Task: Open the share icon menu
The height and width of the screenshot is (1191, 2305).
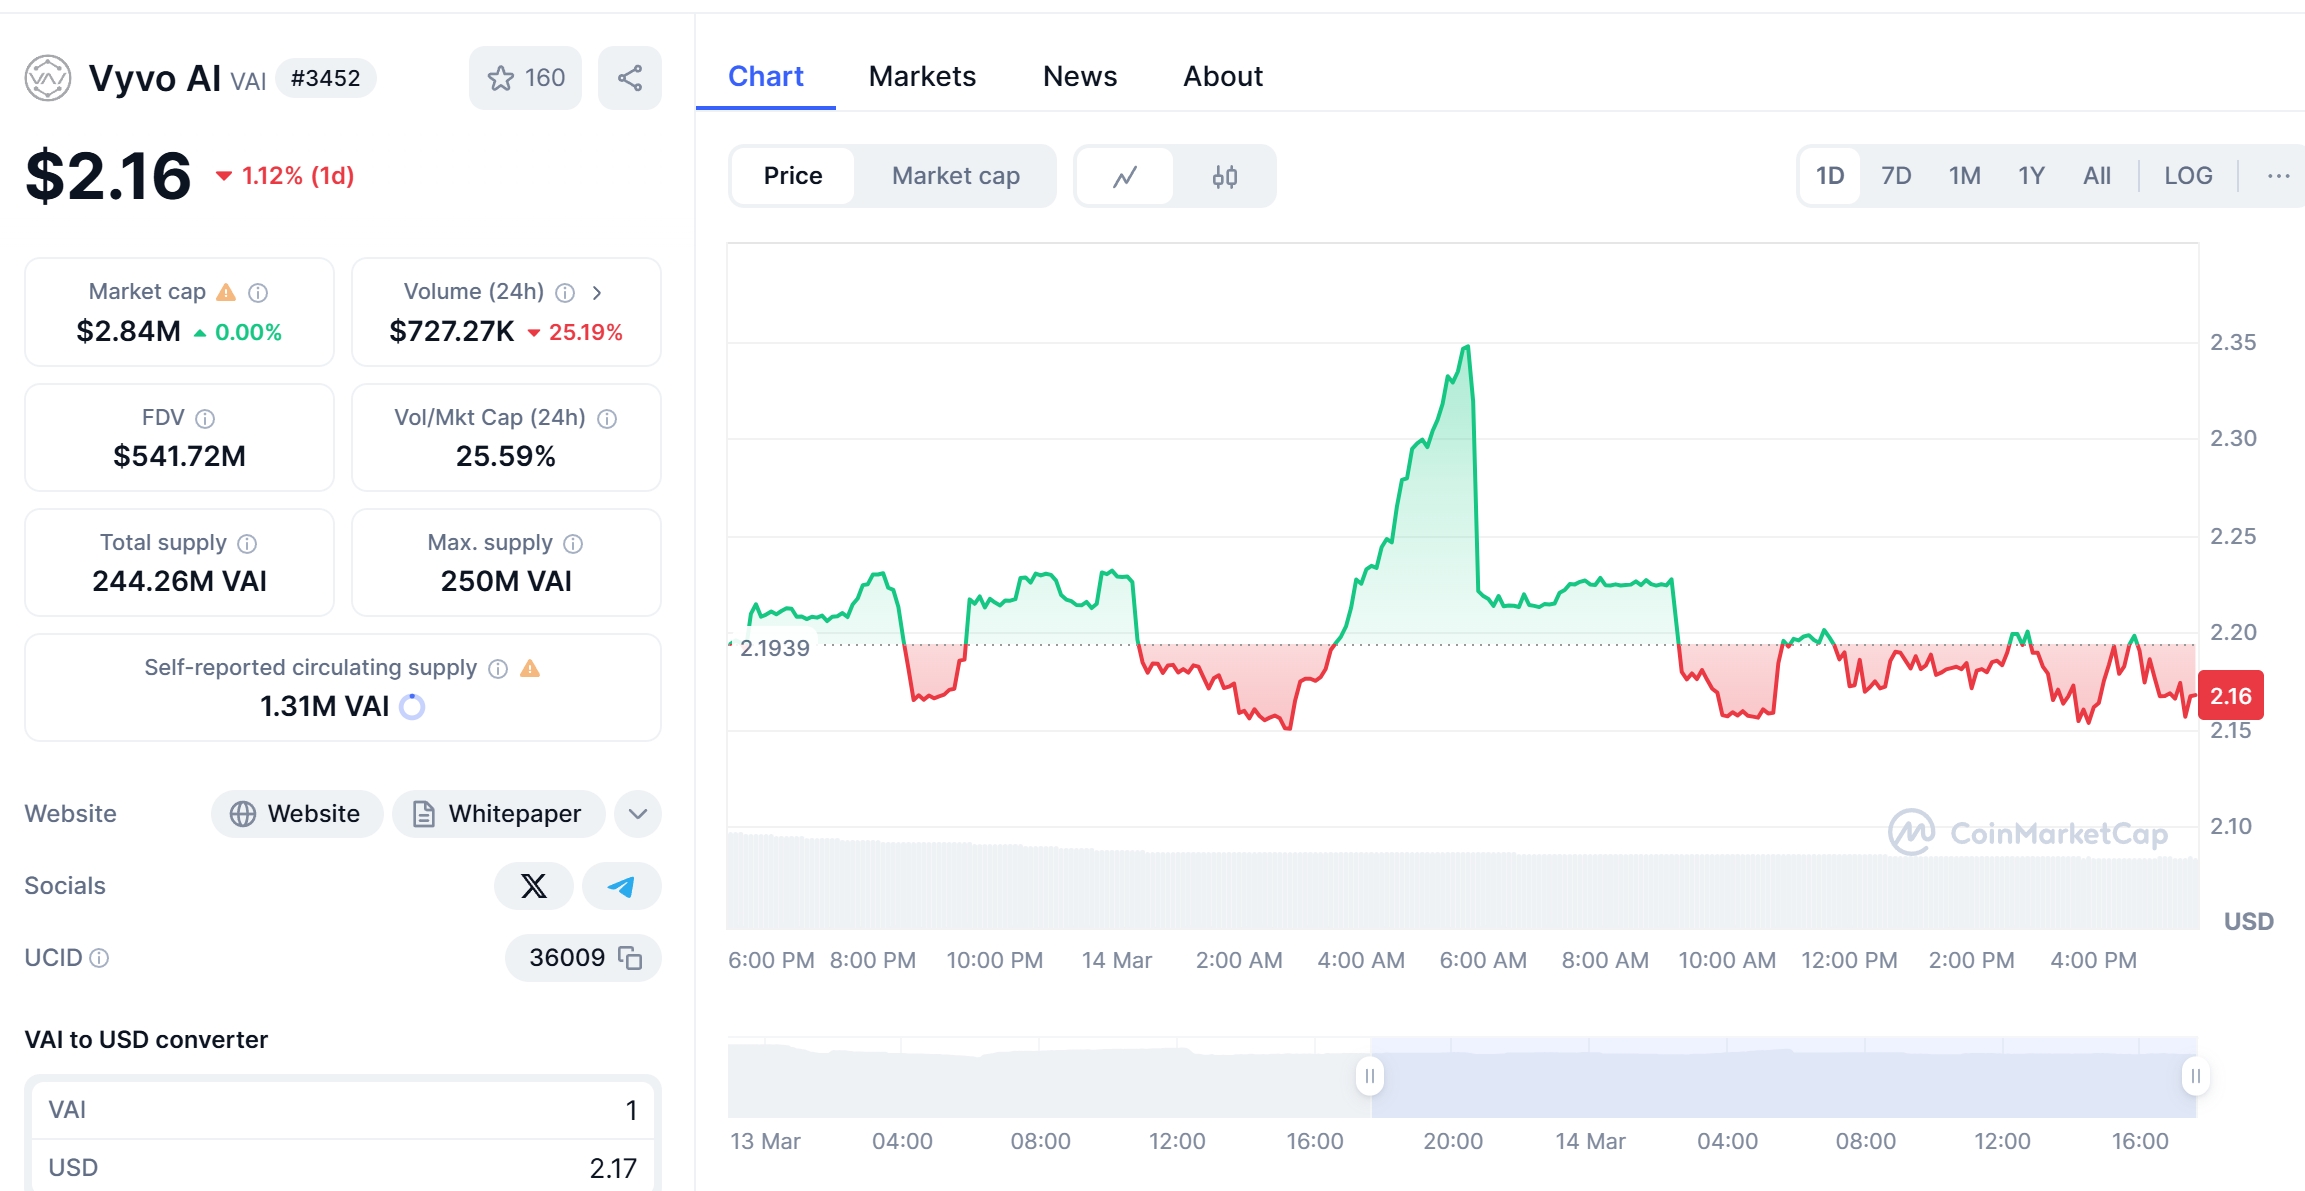Action: coord(630,77)
